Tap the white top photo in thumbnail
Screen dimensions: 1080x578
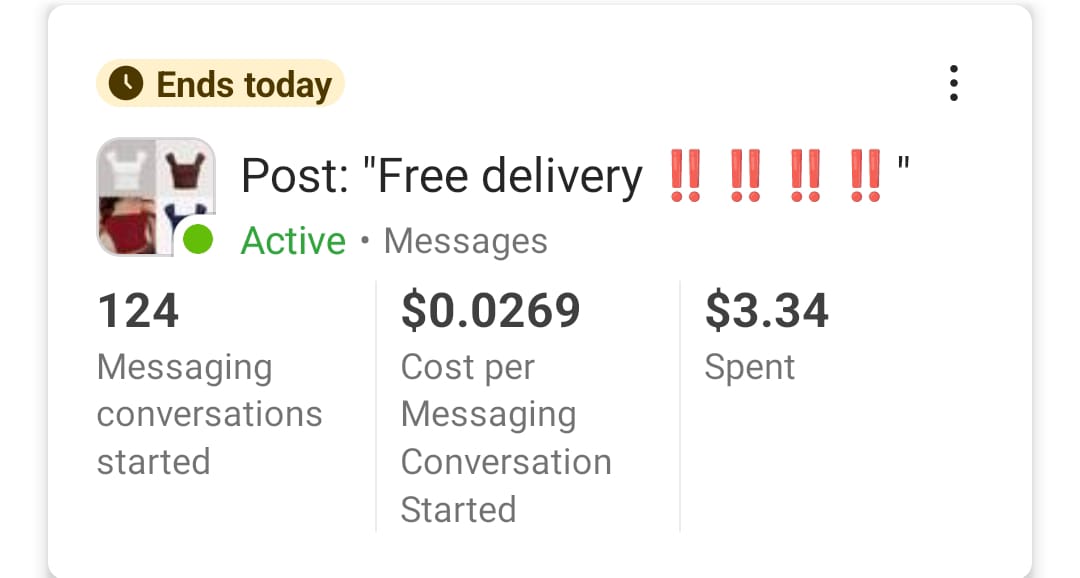click(x=124, y=167)
